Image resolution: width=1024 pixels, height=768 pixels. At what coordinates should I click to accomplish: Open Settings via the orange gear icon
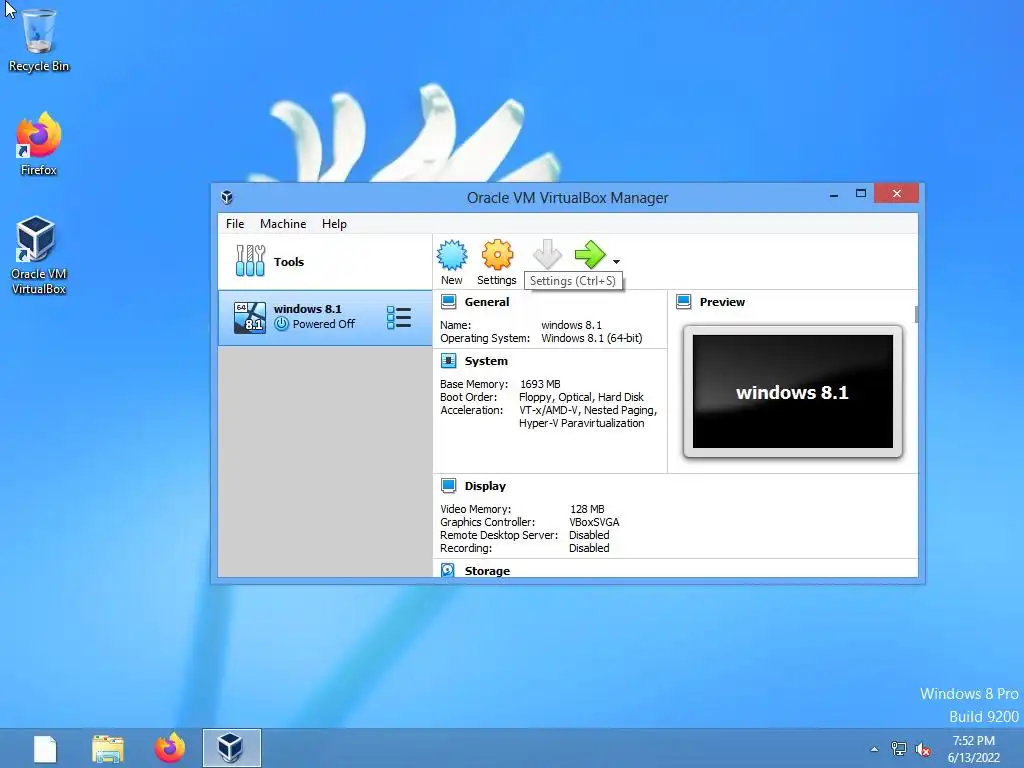tap(497, 255)
